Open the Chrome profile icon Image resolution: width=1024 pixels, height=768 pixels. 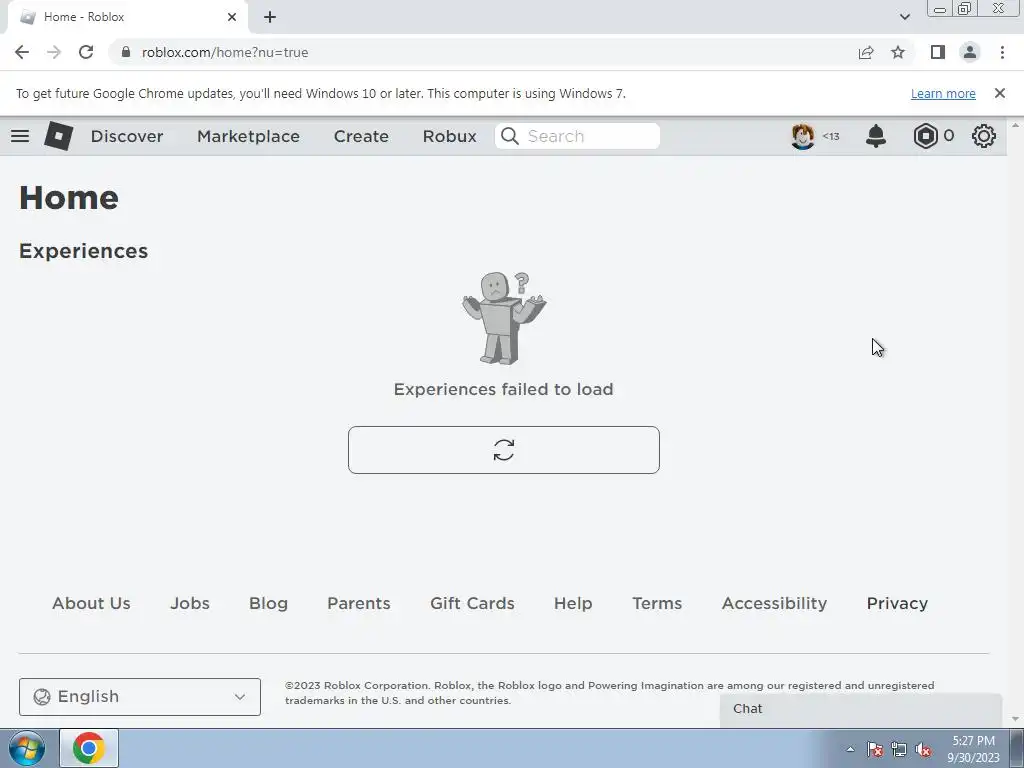(970, 52)
